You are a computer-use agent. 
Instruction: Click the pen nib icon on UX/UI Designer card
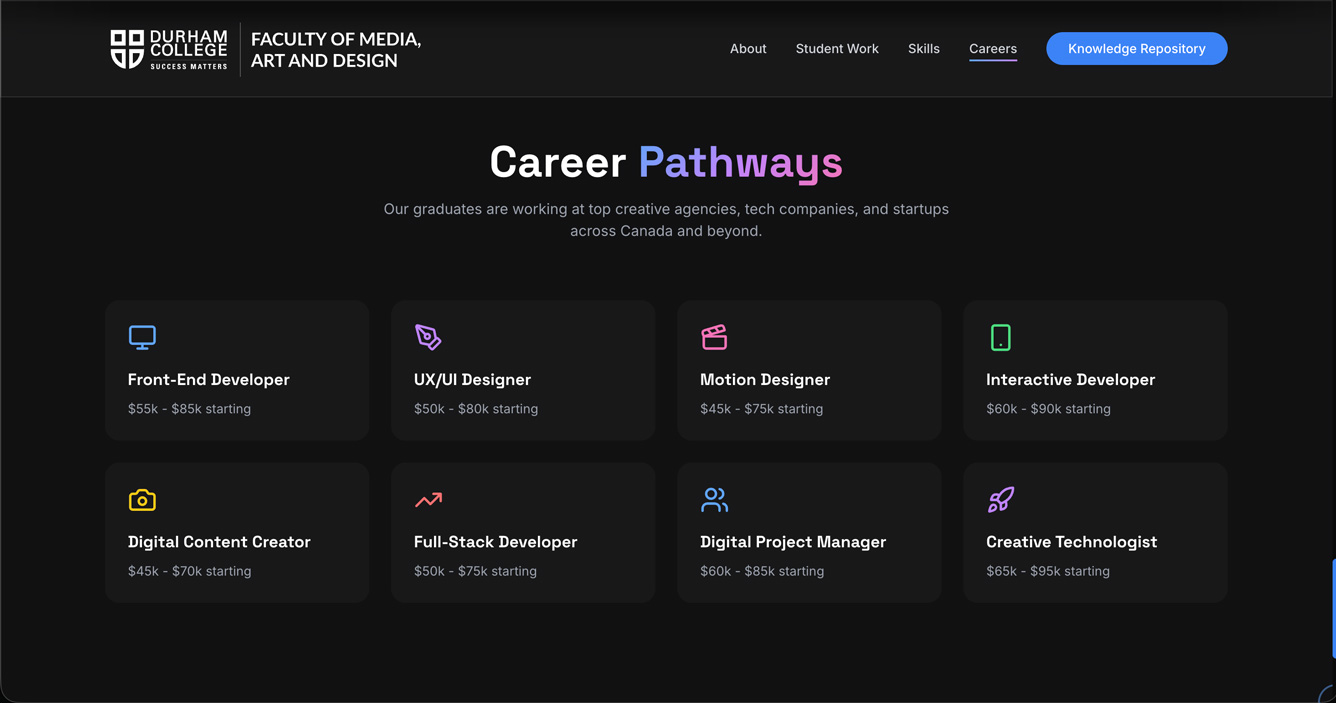428,337
